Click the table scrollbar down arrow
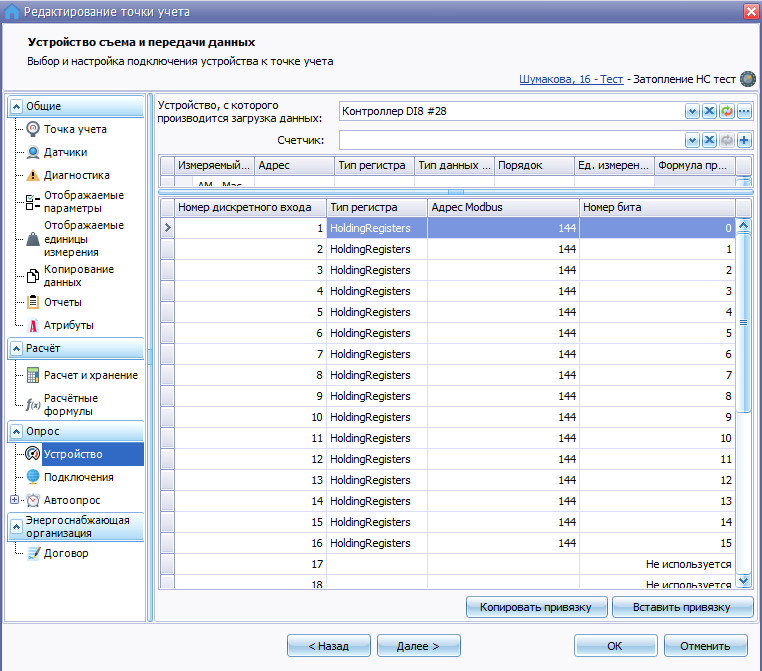The image size is (762, 671). pos(744,580)
